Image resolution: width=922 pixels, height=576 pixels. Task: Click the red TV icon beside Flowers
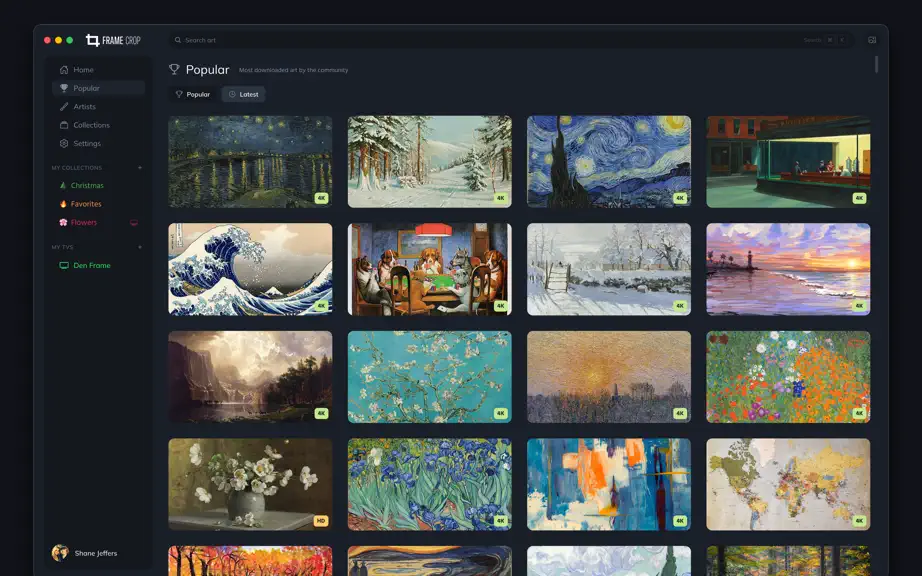[x=134, y=222]
